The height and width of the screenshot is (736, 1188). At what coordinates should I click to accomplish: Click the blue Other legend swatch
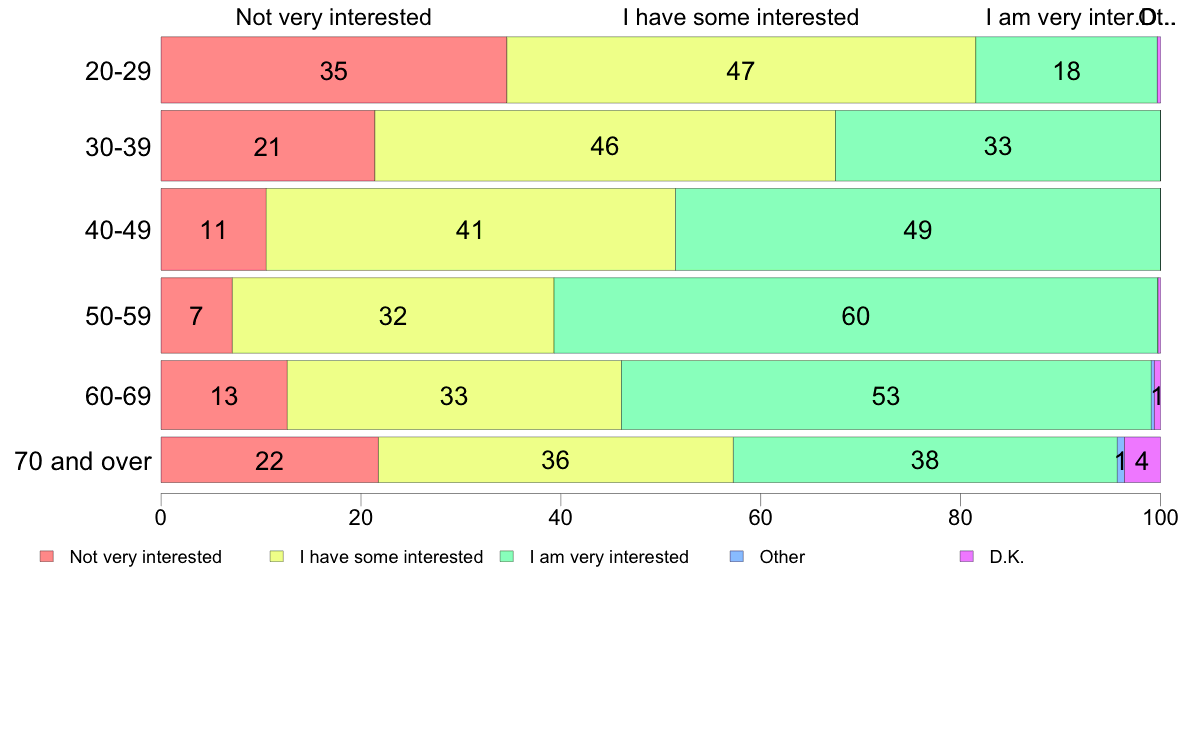(x=737, y=556)
